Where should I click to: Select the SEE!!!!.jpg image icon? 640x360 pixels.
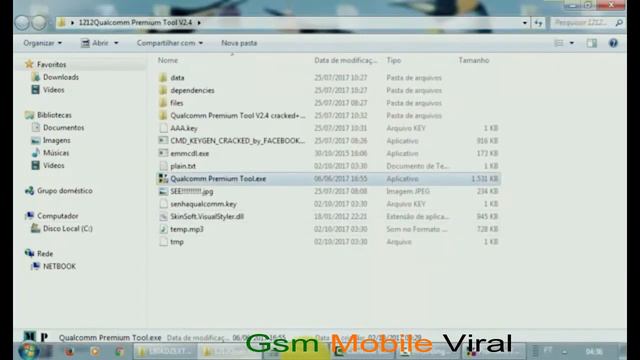[x=163, y=191]
